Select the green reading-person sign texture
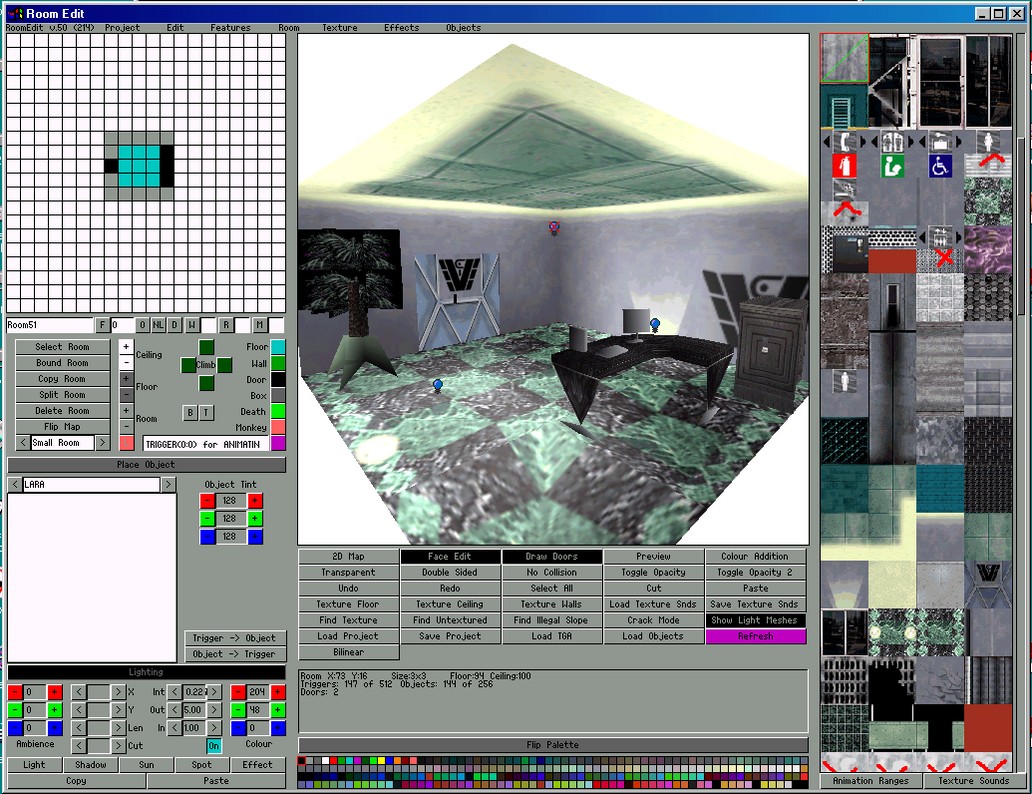This screenshot has width=1032, height=794. click(892, 165)
